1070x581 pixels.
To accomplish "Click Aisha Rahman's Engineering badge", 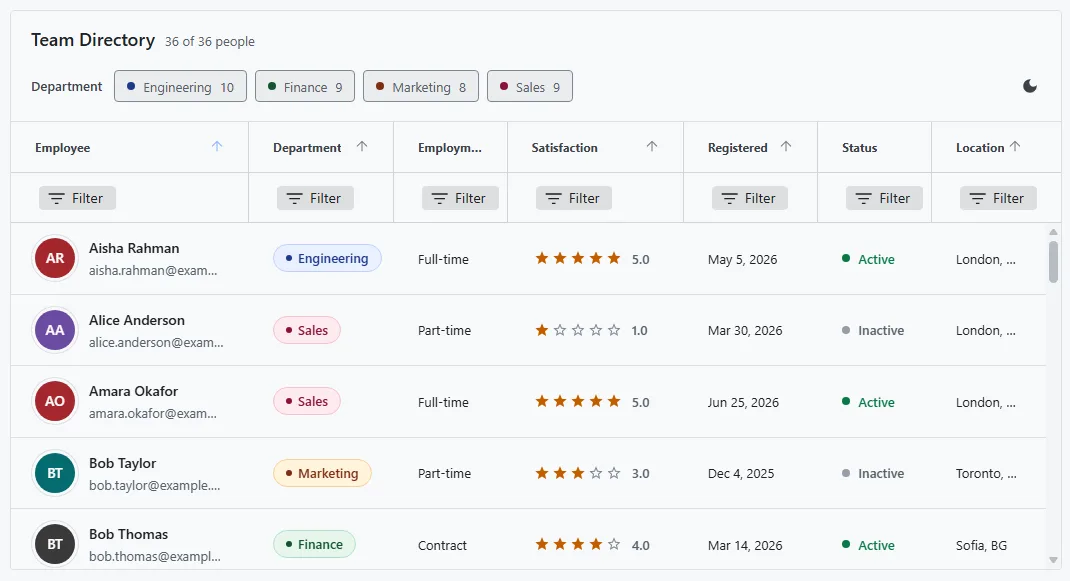I will point(328,258).
